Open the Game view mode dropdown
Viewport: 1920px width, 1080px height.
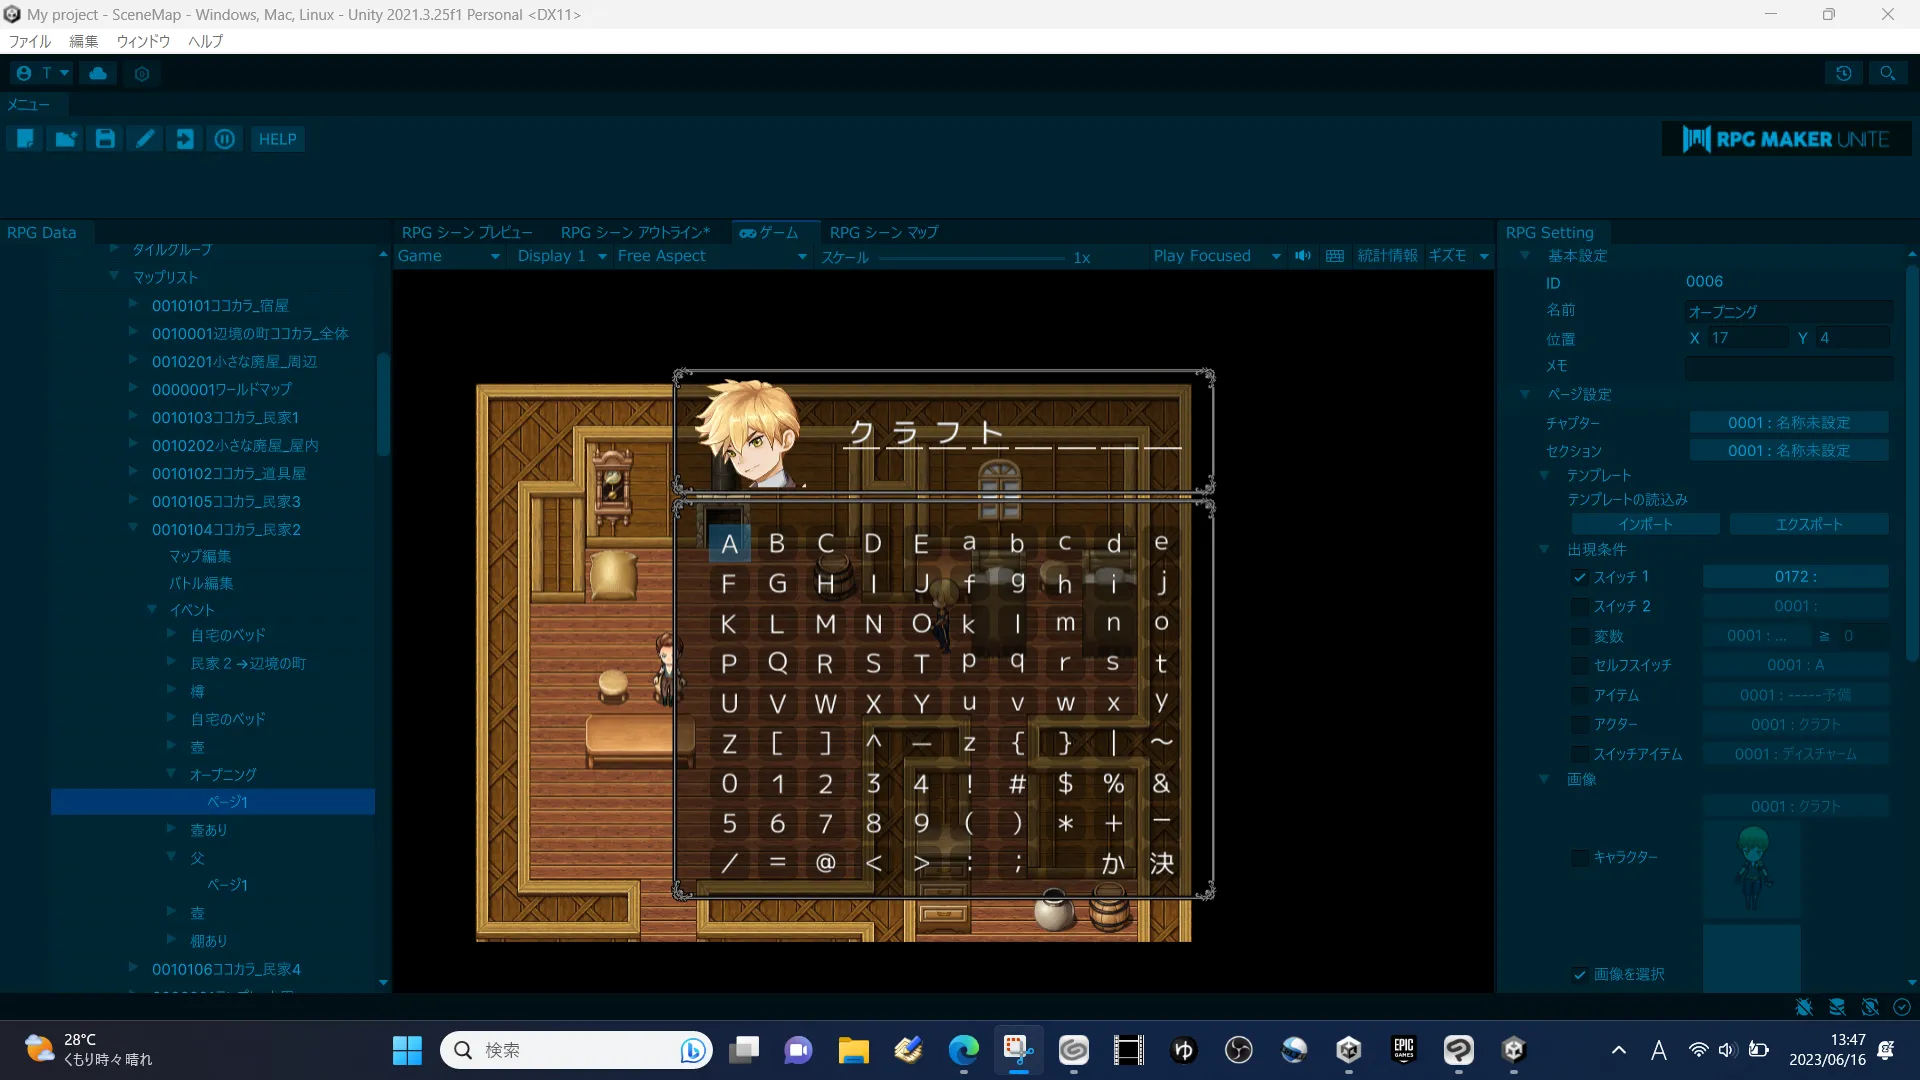pos(449,256)
